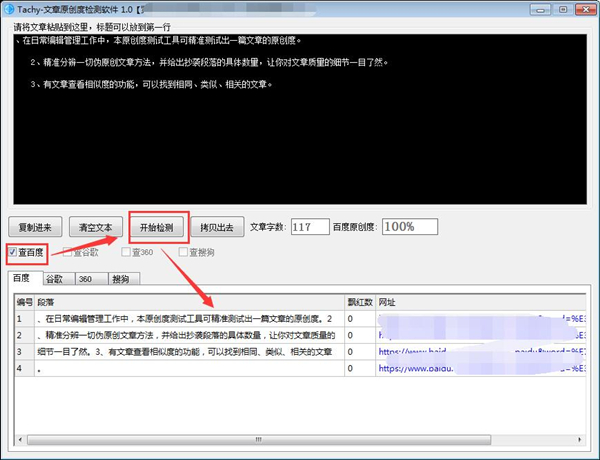Click the 飘红数 column header
This screenshot has height=460, width=600.
point(359,300)
